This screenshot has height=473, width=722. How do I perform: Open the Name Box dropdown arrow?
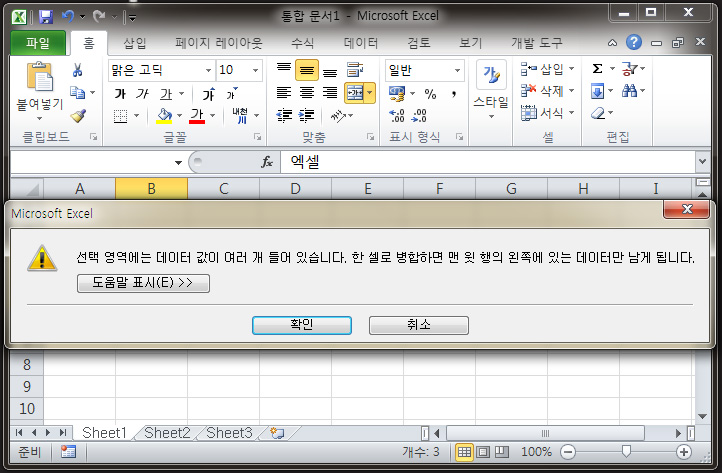tap(178, 162)
